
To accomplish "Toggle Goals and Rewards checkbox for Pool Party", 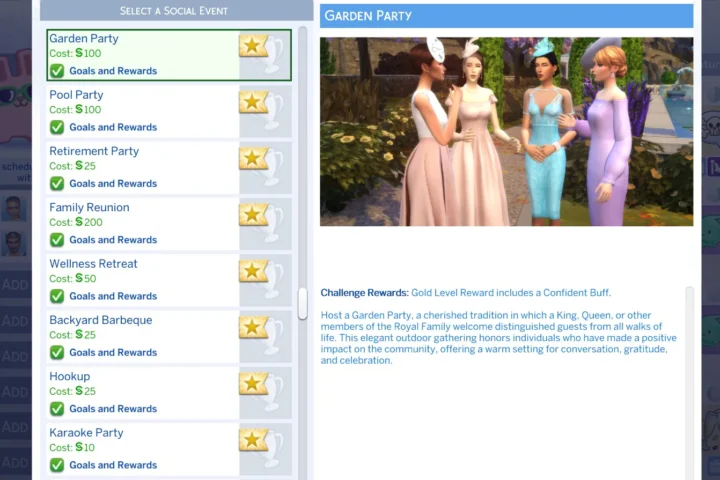I will [57, 127].
